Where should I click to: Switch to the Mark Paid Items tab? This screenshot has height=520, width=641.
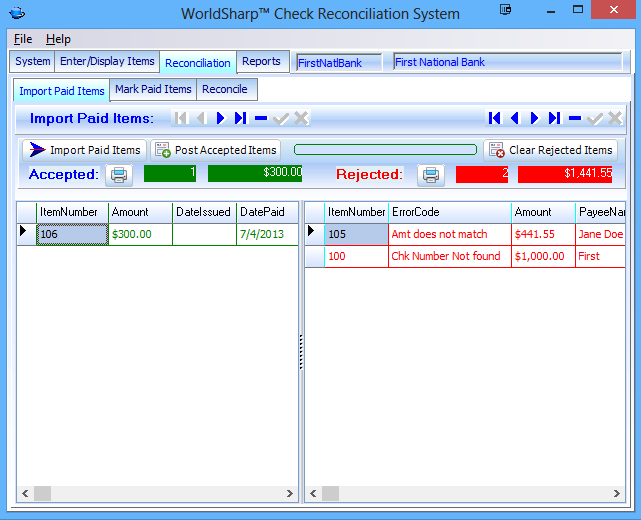pyautogui.click(x=153, y=89)
